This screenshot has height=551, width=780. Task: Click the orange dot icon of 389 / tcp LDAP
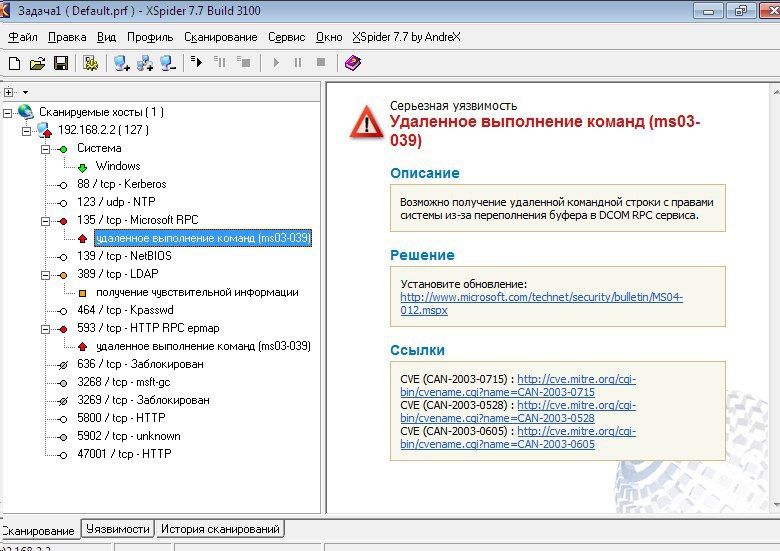(63, 275)
